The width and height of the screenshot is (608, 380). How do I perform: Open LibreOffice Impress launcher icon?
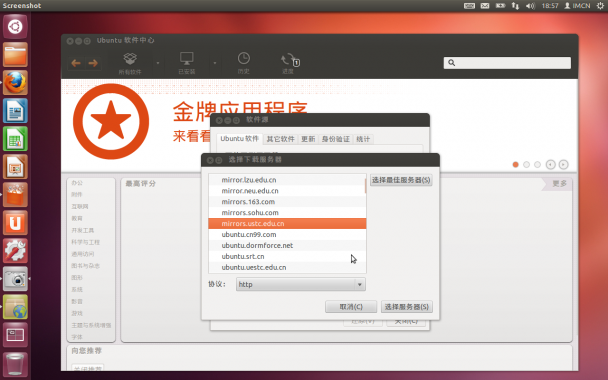pyautogui.click(x=15, y=167)
